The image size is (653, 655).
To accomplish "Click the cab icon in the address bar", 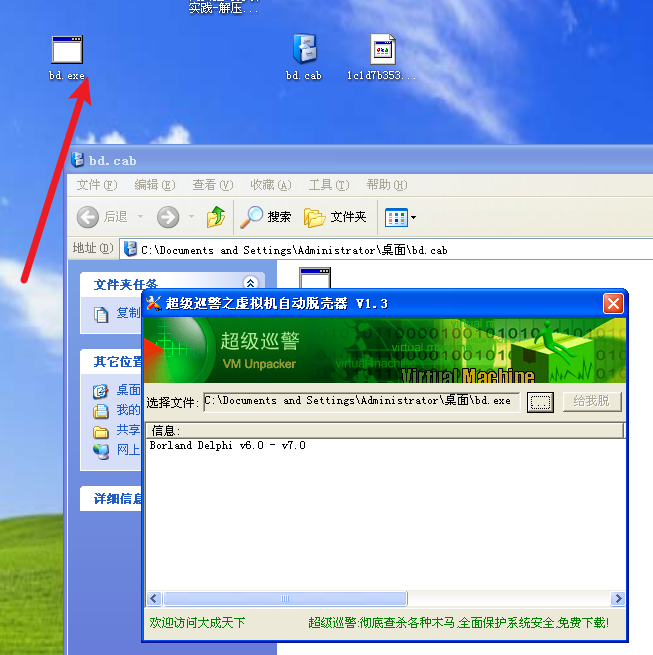I will coord(131,249).
